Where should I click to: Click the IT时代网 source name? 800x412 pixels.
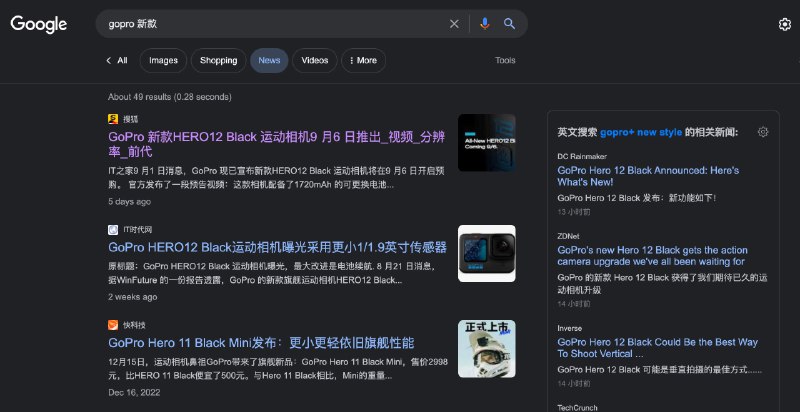138,230
